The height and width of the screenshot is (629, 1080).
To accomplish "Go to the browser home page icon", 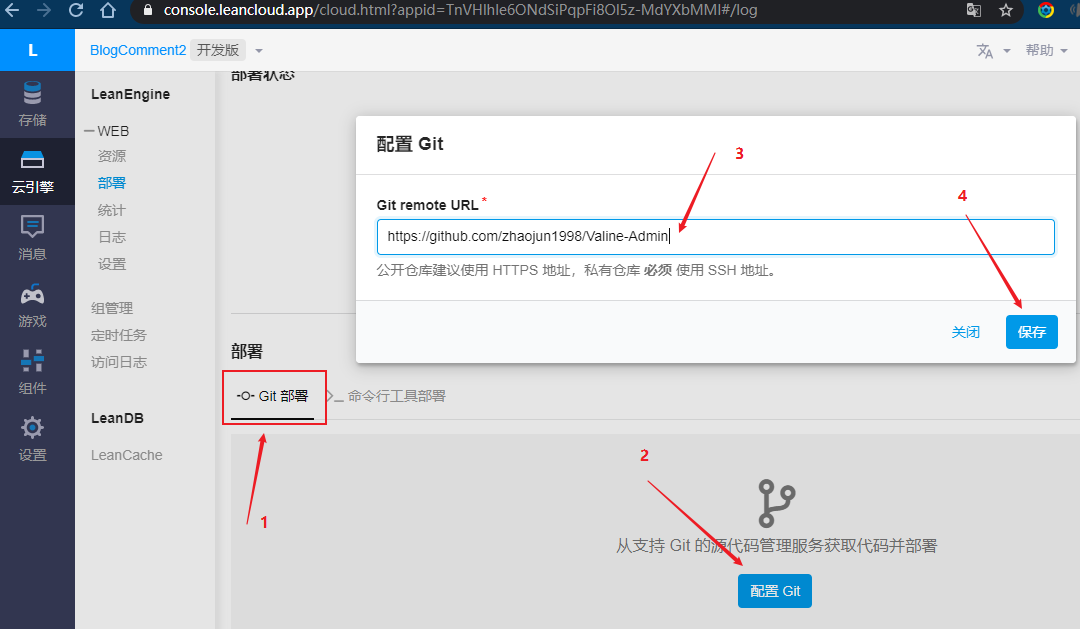I will [107, 10].
